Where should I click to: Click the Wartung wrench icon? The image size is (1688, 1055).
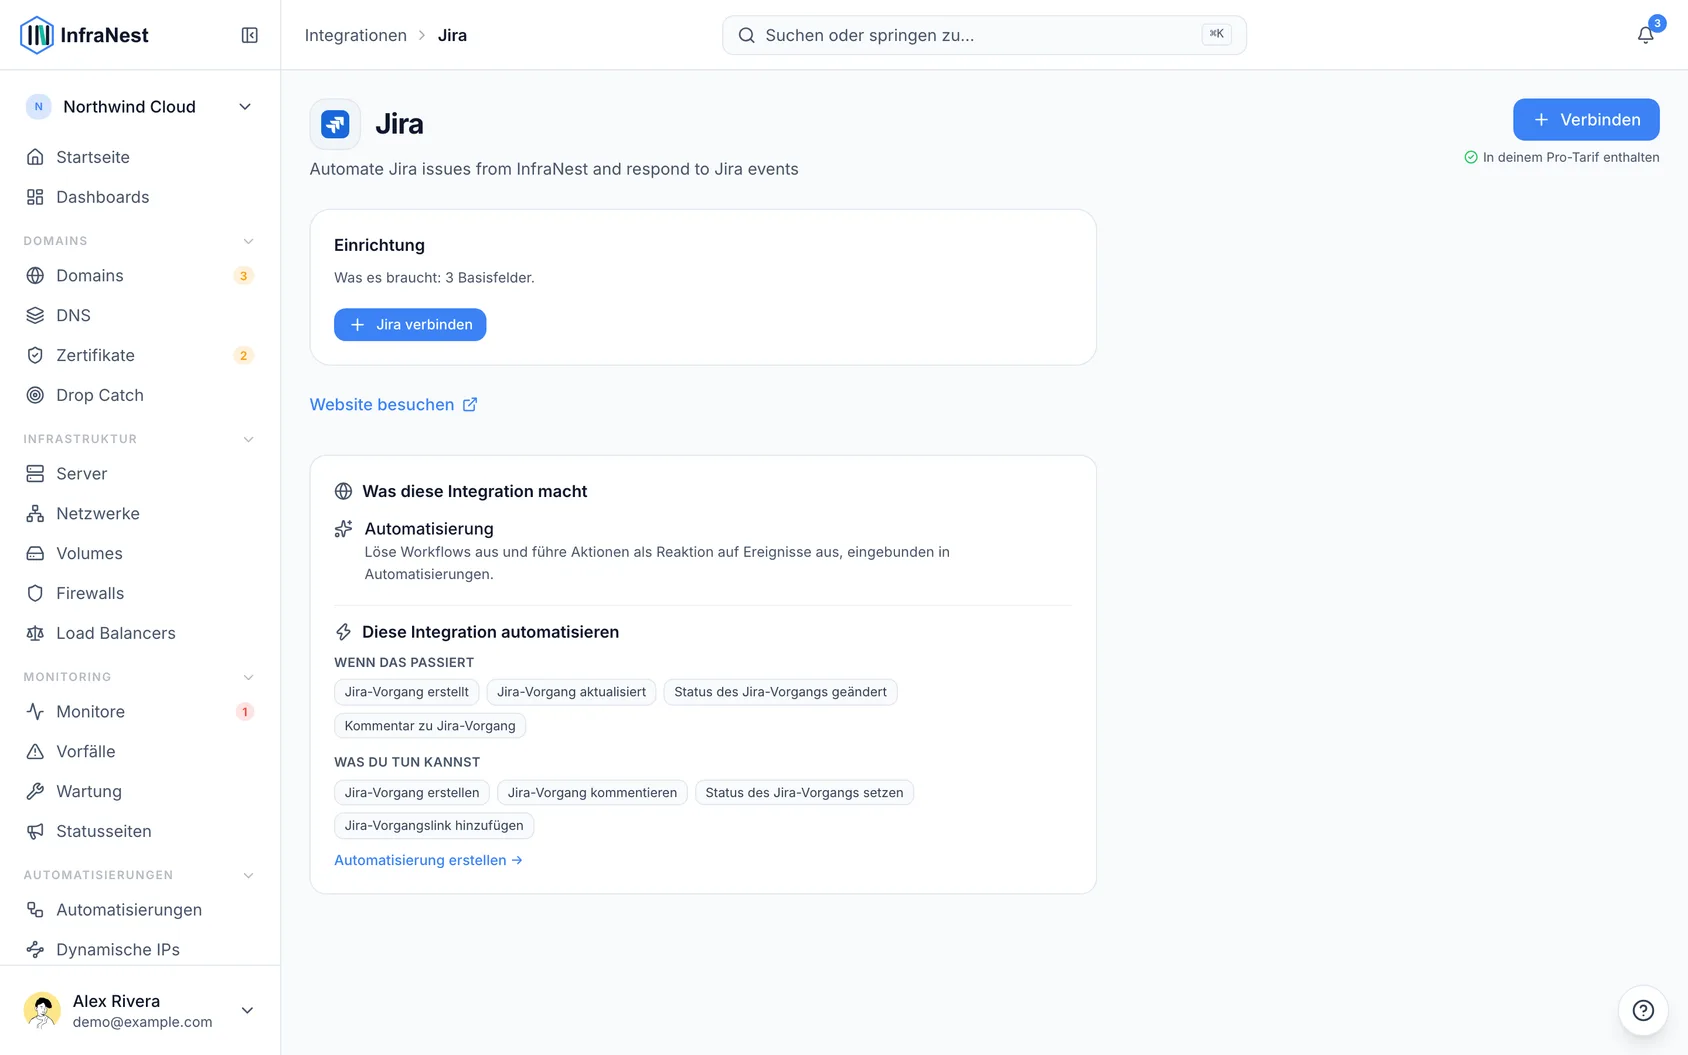tap(35, 791)
